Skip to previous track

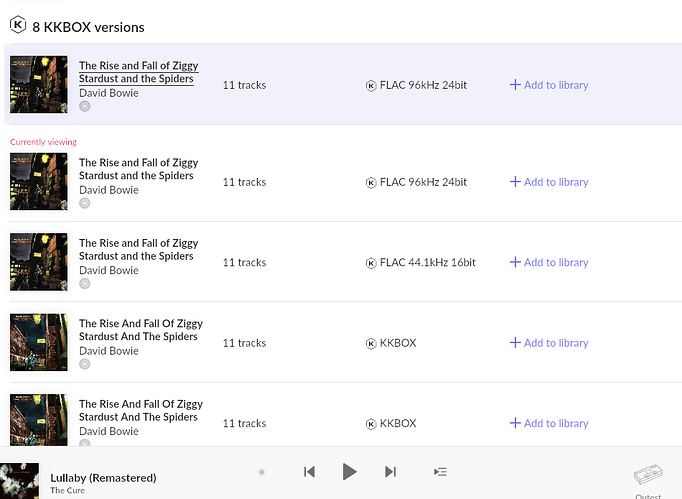(309, 472)
